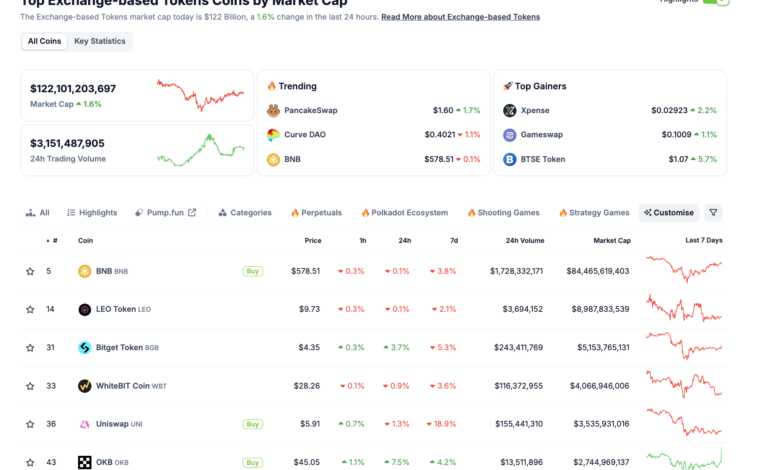Screen dimensions: 780x470
Task: Switch to the Key Statistics tab
Action: pos(99,41)
